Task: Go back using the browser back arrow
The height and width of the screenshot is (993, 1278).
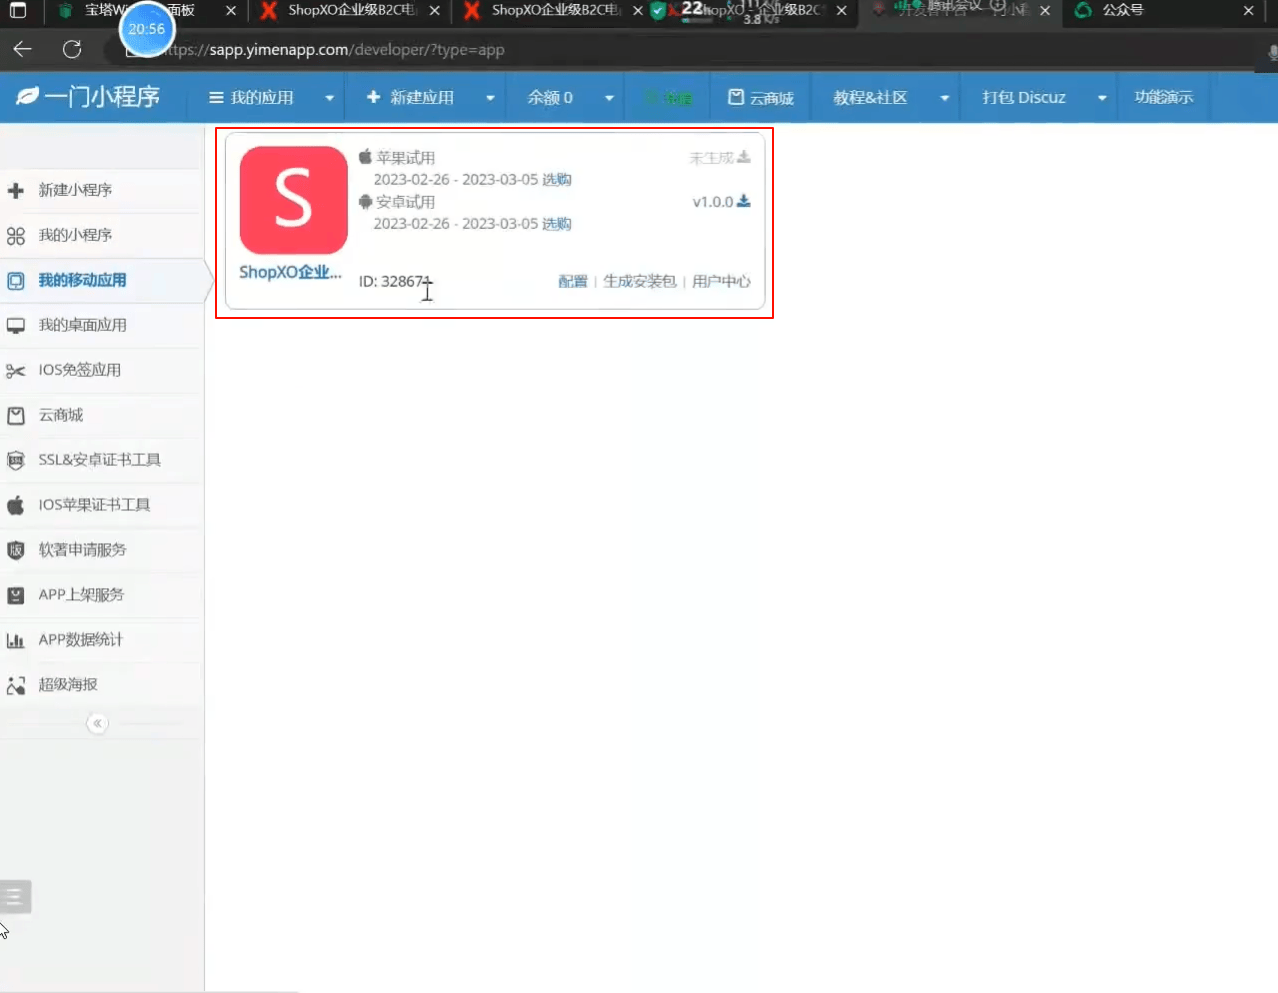Action: 23,49
